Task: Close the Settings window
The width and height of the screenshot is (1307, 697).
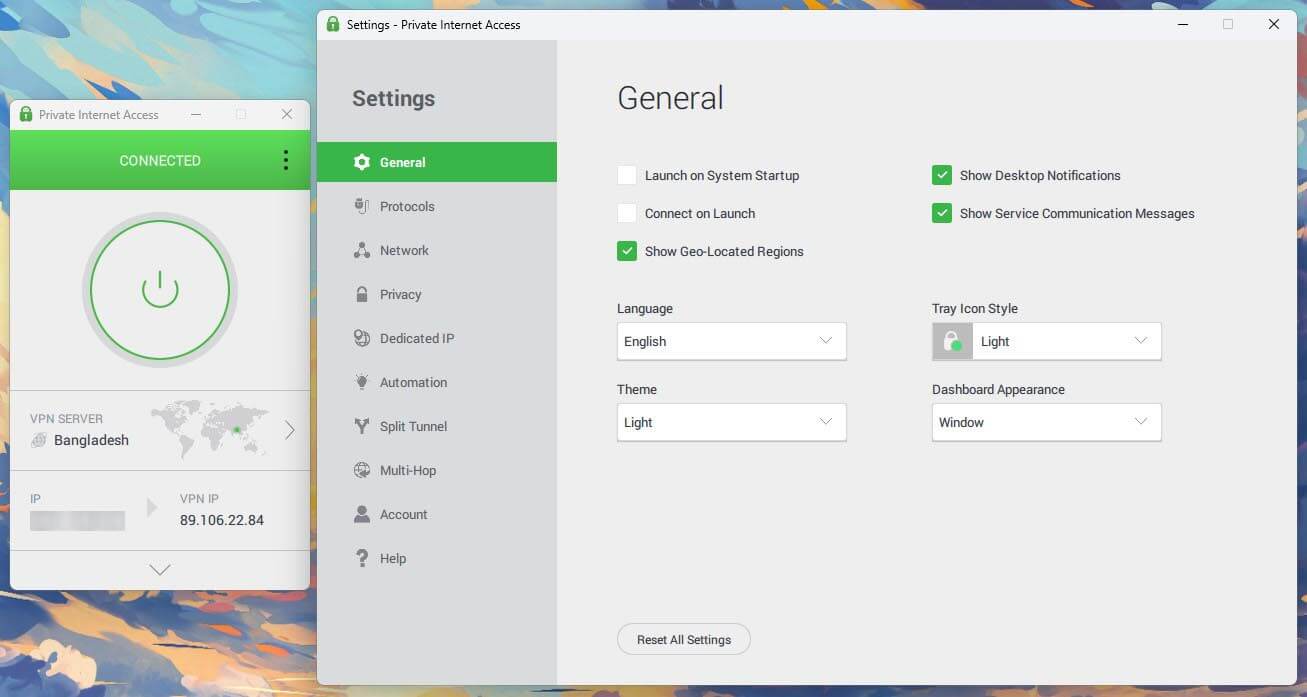Action: click(1274, 24)
